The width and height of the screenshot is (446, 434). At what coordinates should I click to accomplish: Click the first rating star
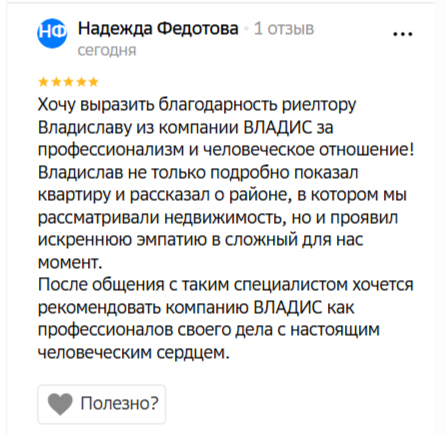point(44,82)
